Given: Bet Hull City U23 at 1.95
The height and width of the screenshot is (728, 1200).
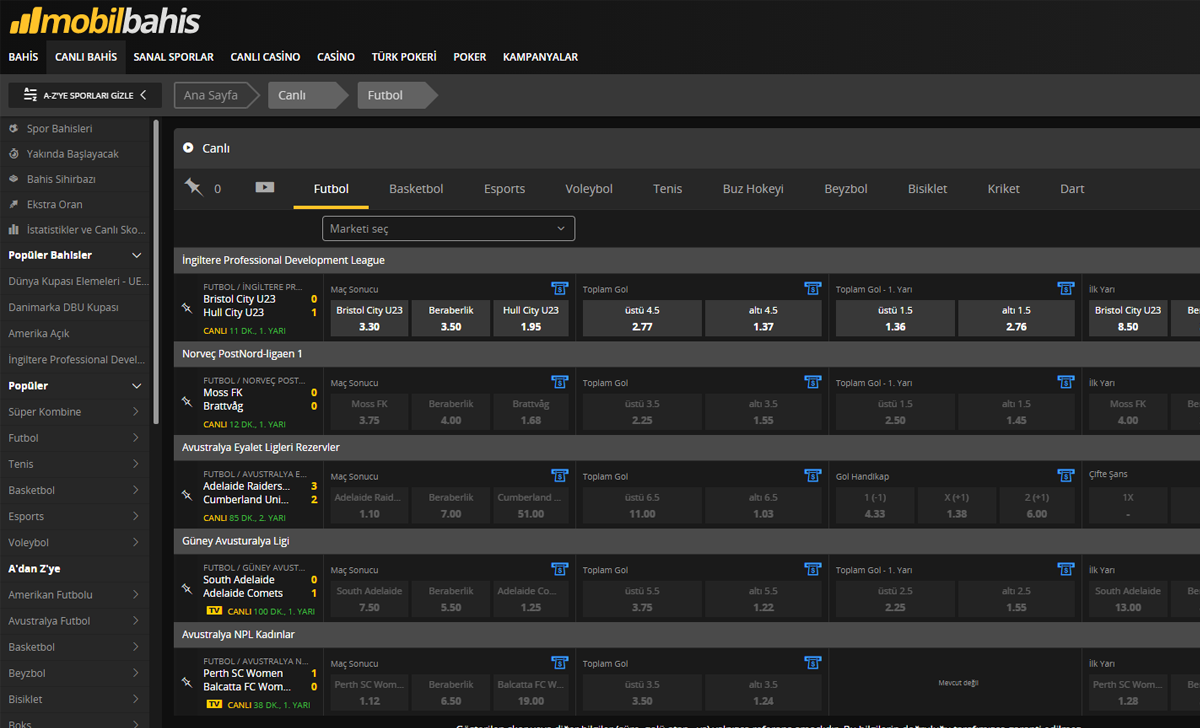Looking at the screenshot, I should [531, 319].
